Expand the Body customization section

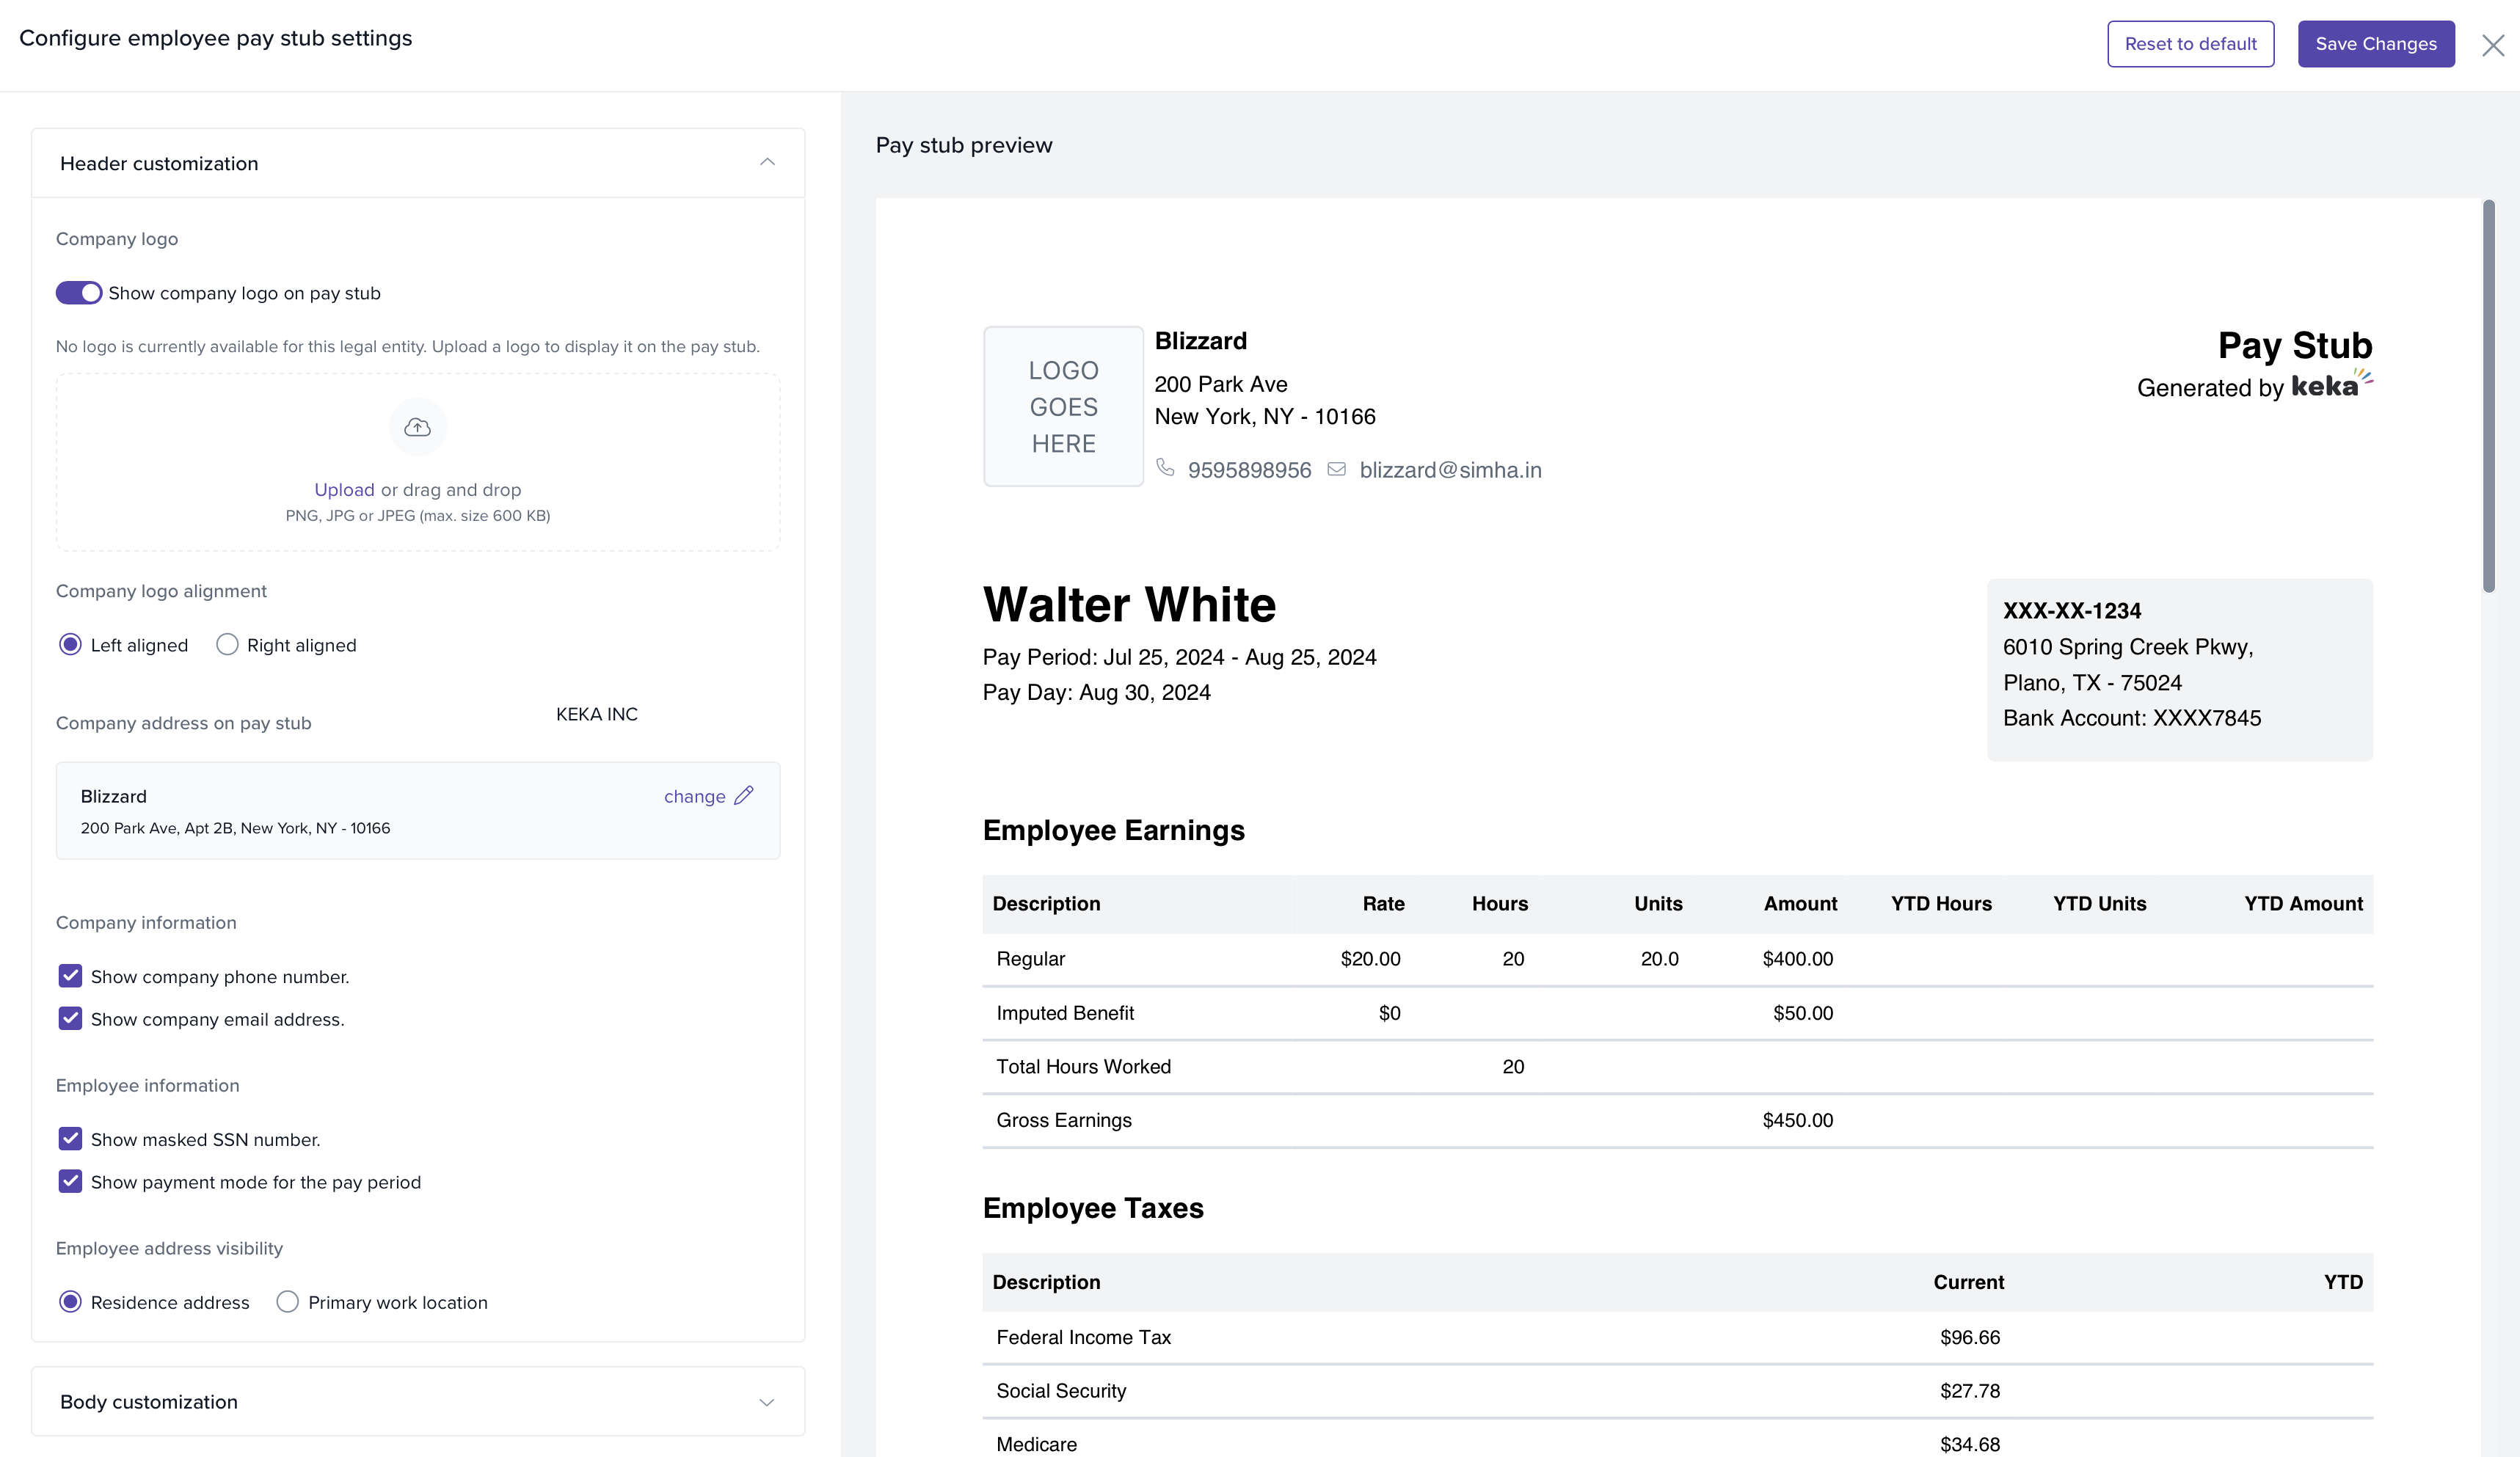point(767,1401)
